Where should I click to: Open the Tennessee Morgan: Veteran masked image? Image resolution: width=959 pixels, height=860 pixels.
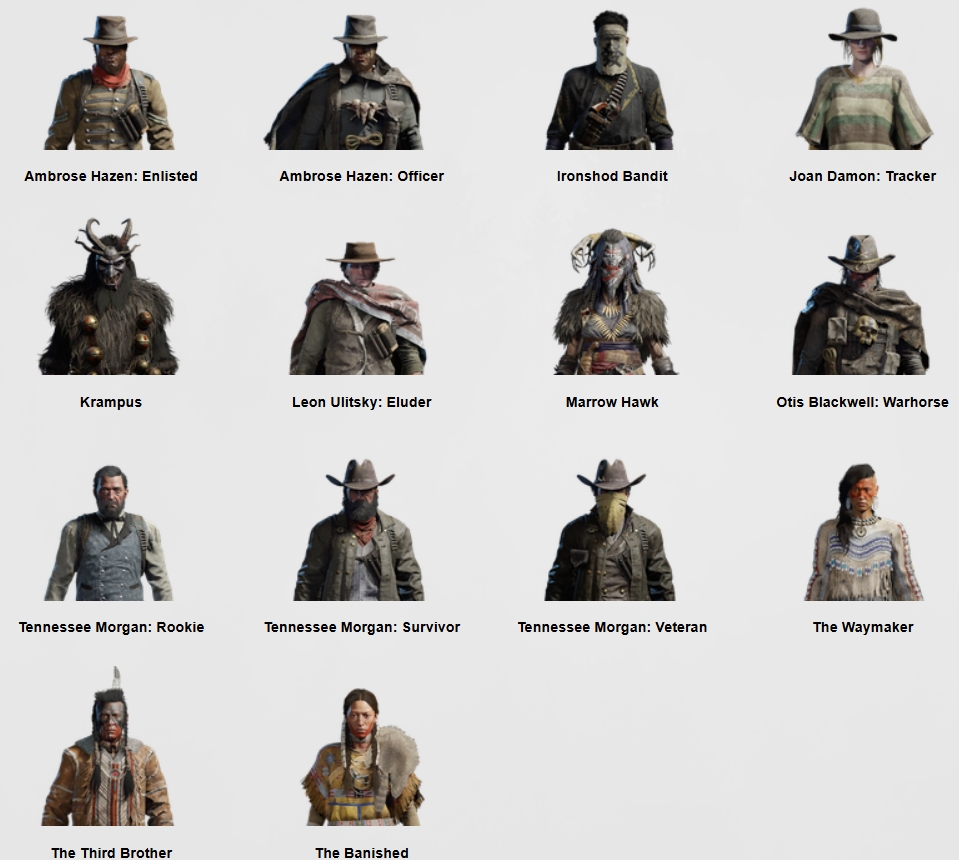612,530
